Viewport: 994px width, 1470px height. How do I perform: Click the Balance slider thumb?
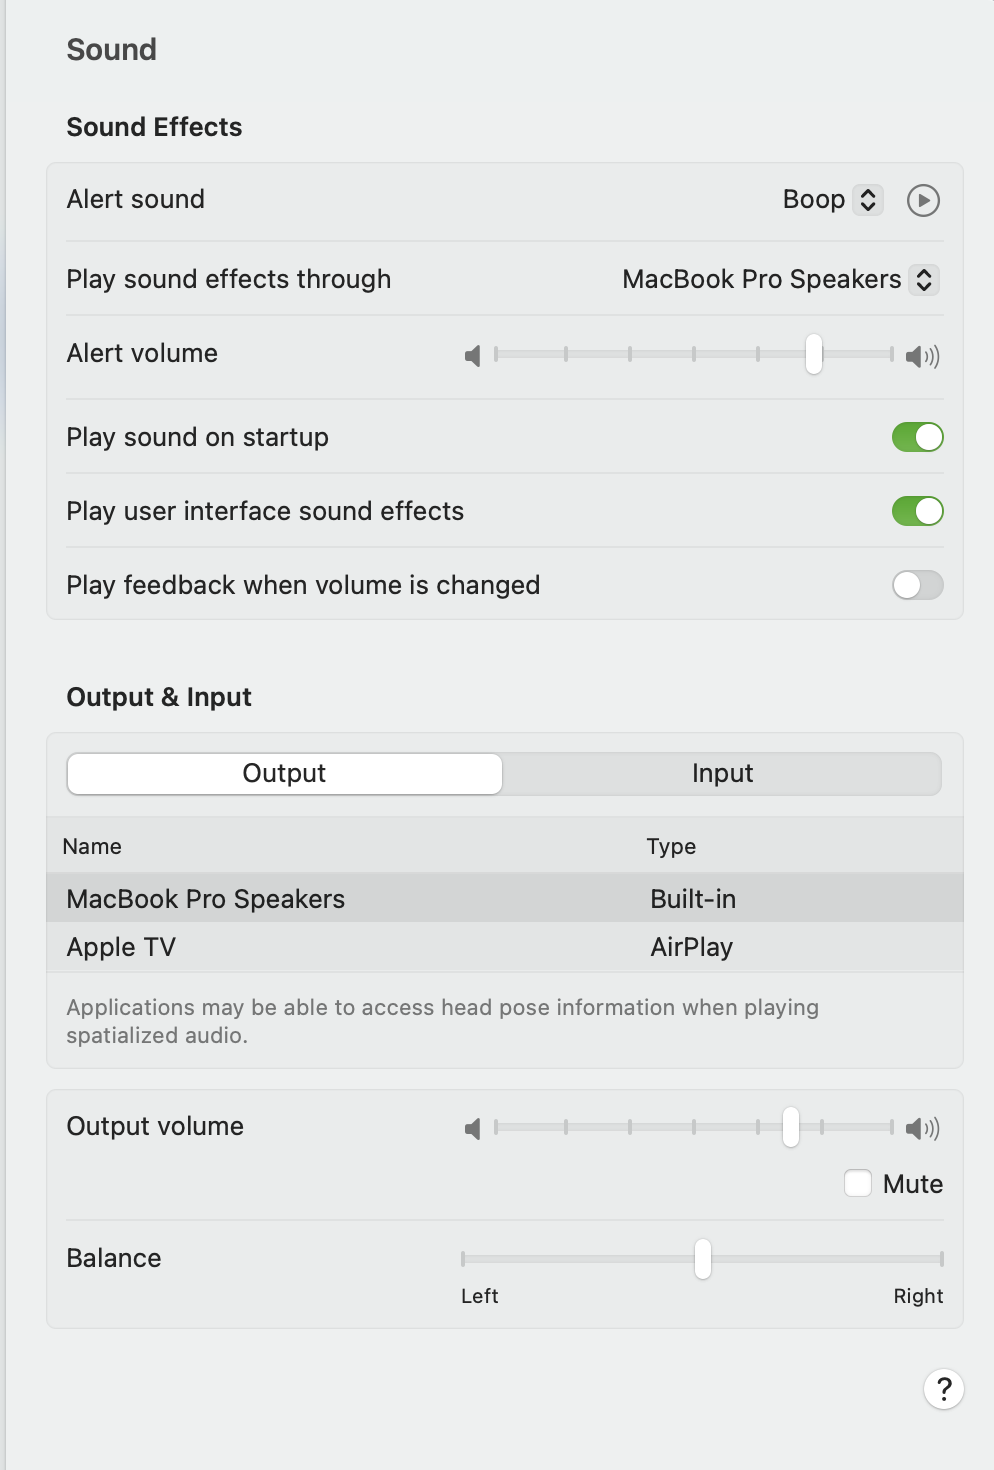click(x=703, y=1259)
